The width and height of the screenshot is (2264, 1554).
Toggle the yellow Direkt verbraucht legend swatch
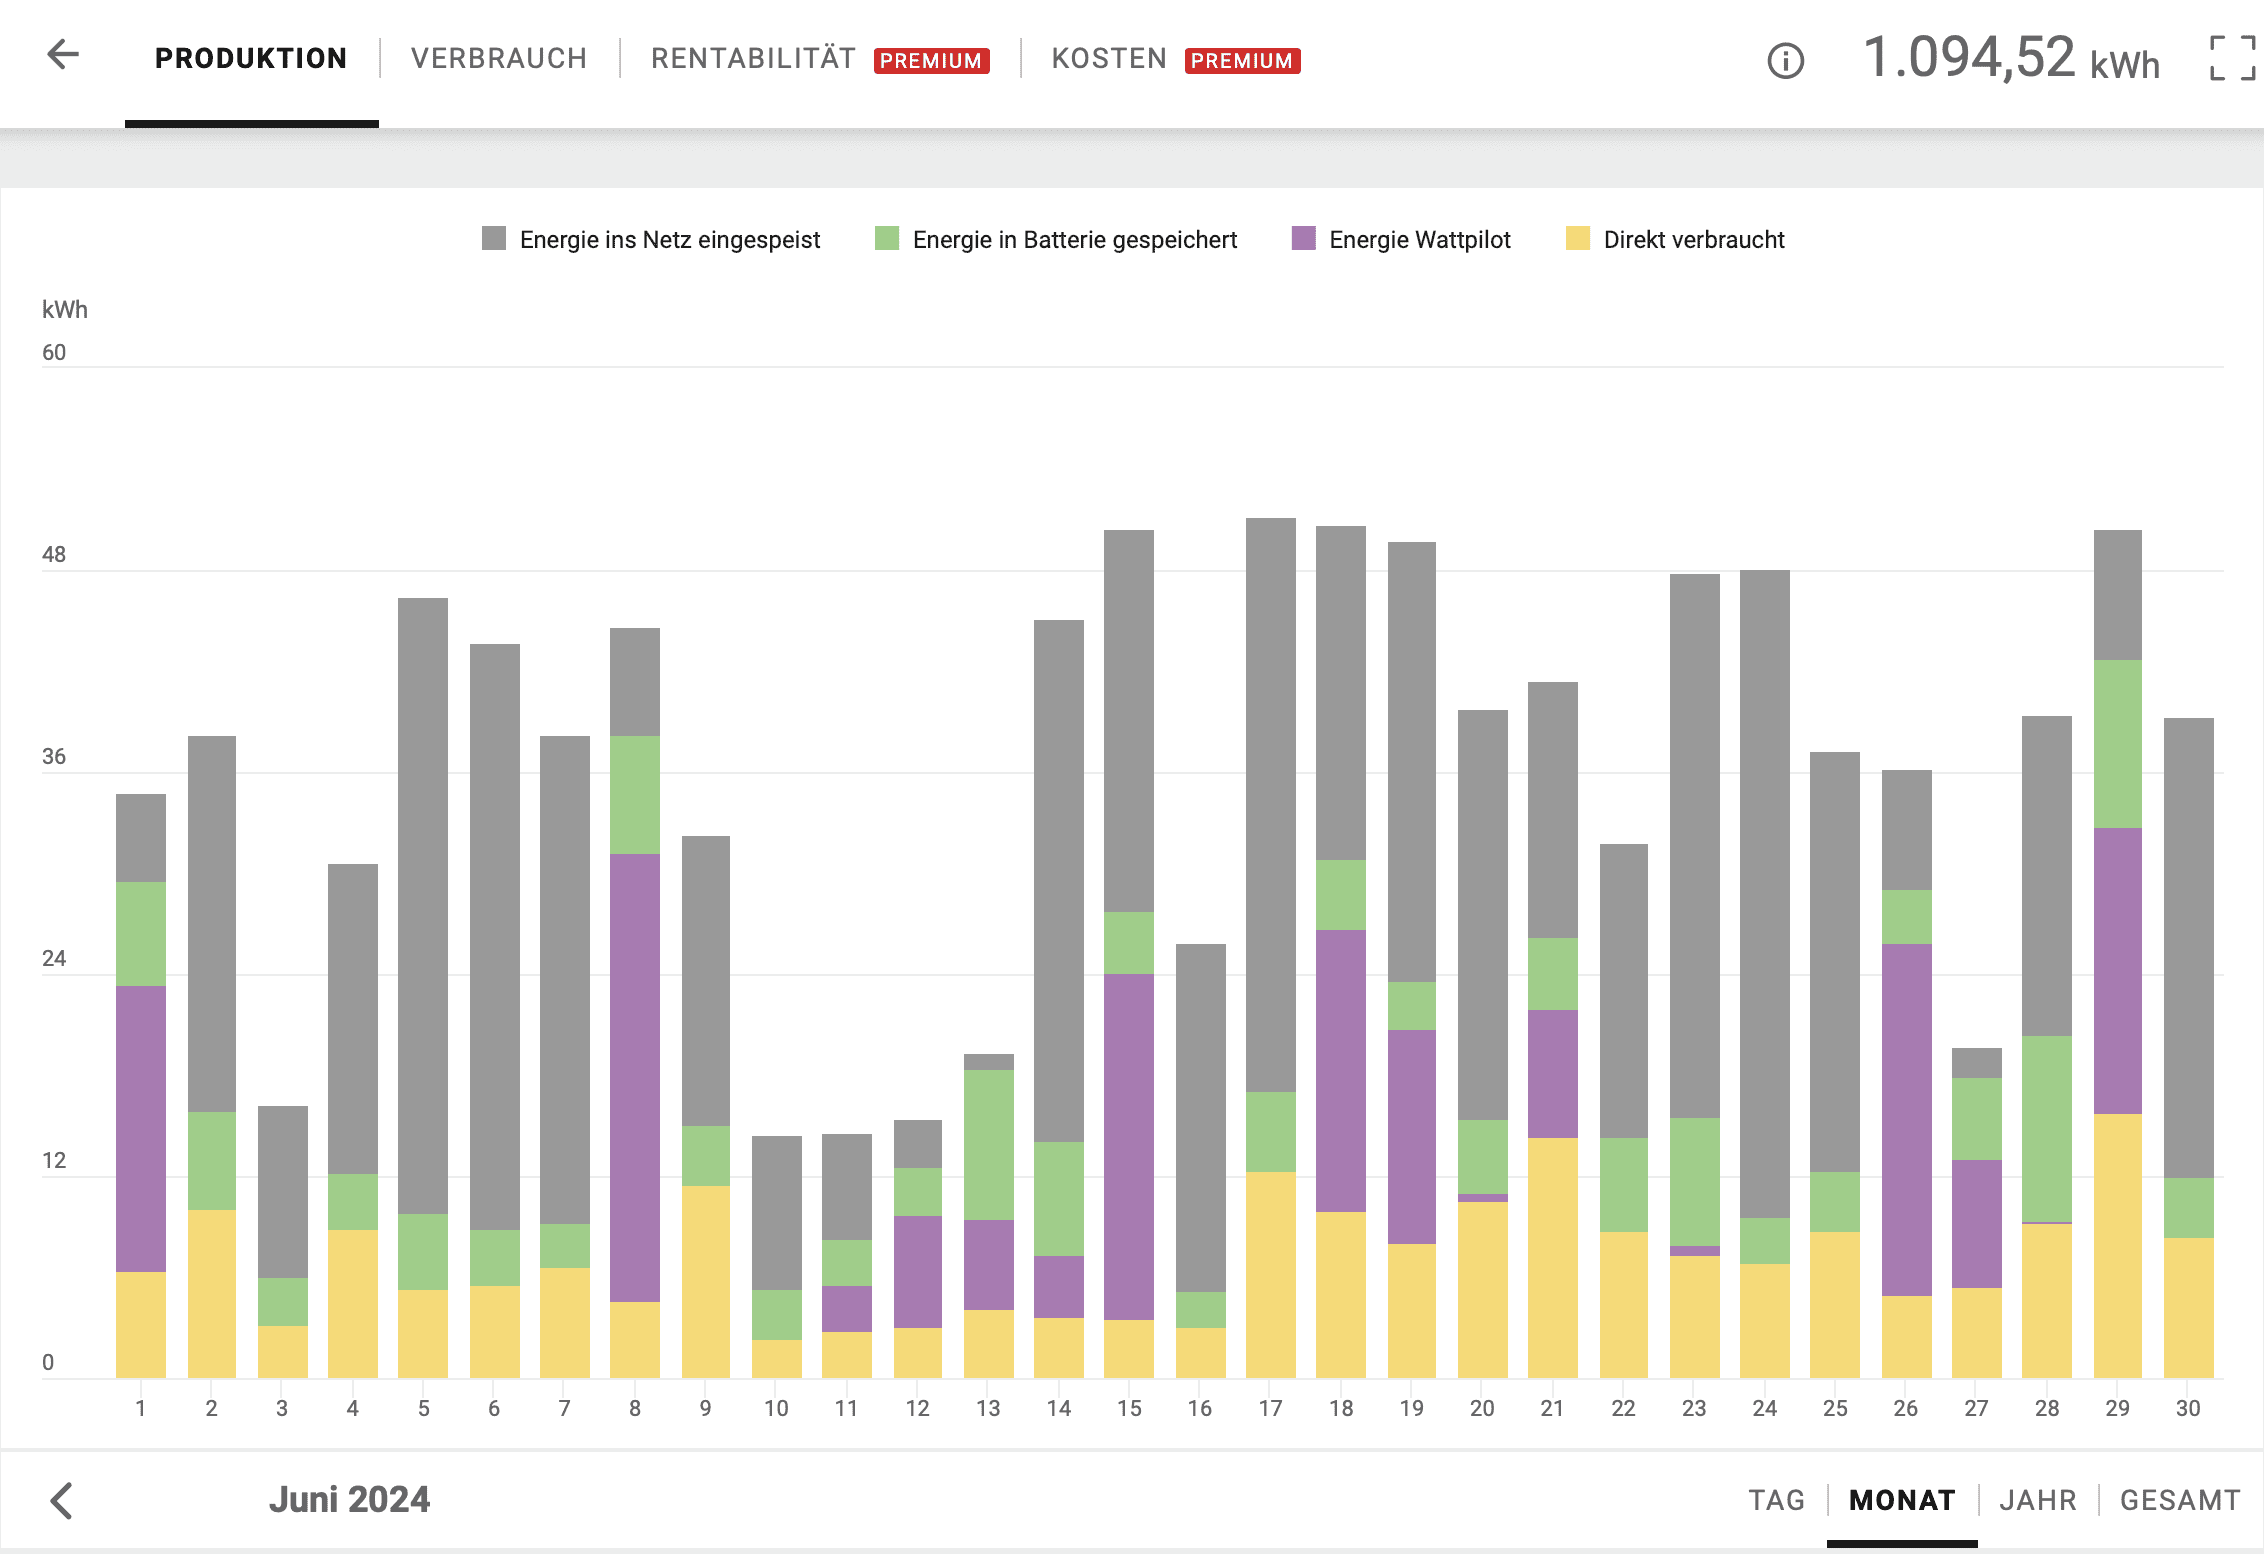point(1578,238)
